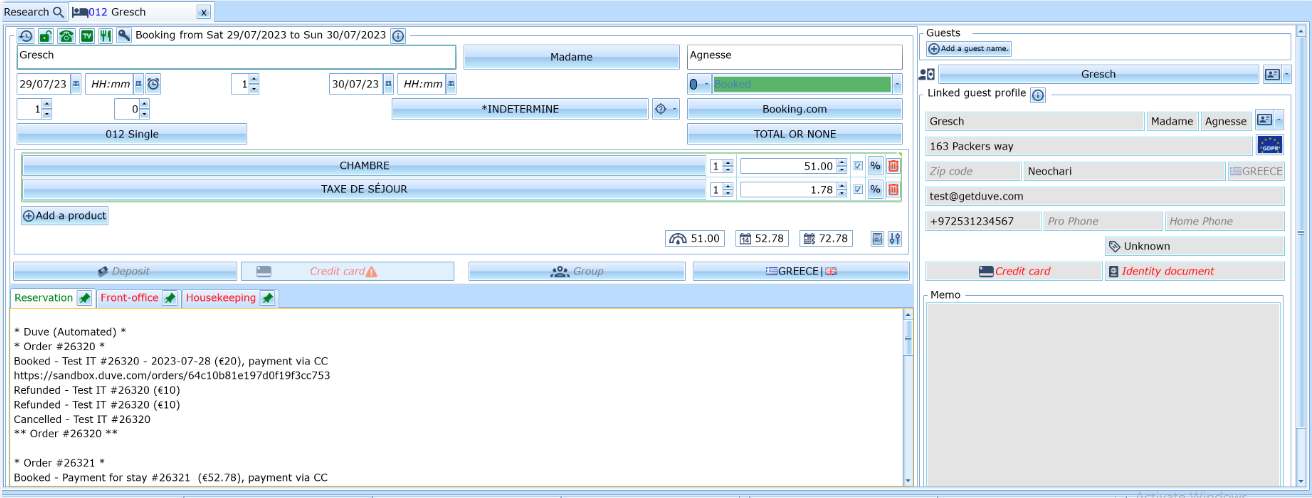
Task: Pin the Reservation notes tab
Action: (84, 298)
